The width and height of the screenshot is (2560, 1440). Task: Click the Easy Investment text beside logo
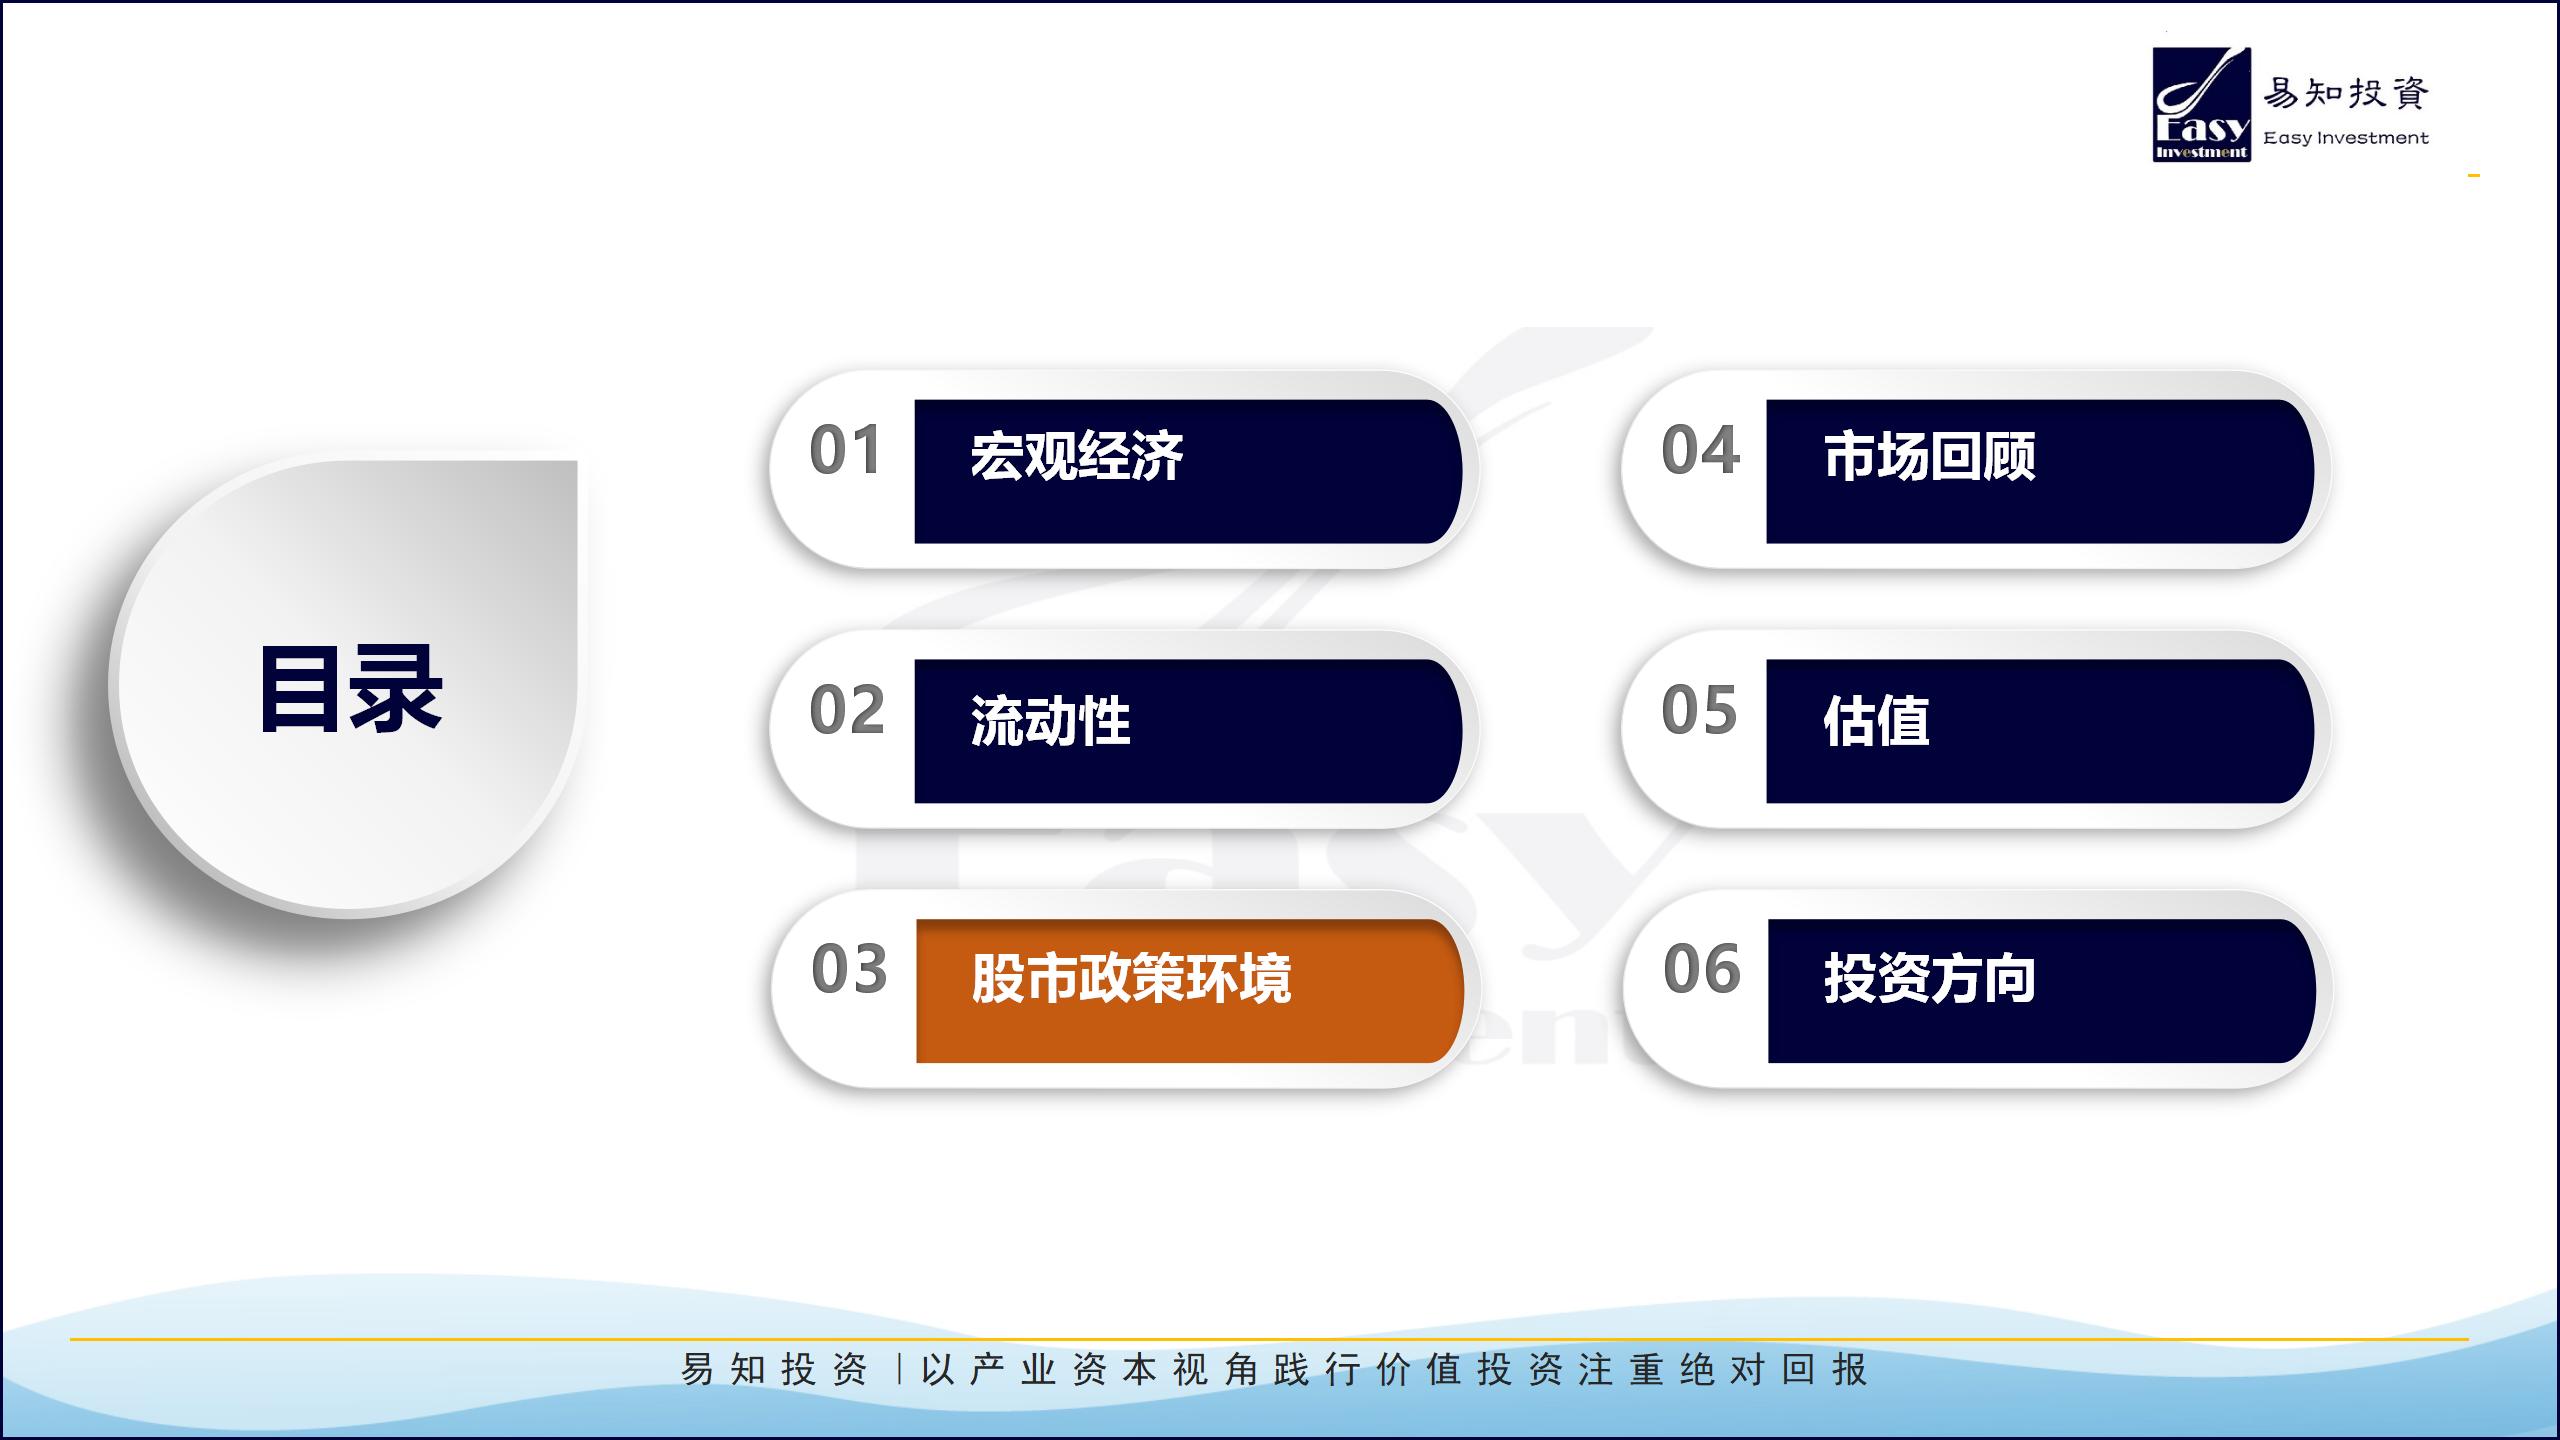pyautogui.click(x=2346, y=138)
